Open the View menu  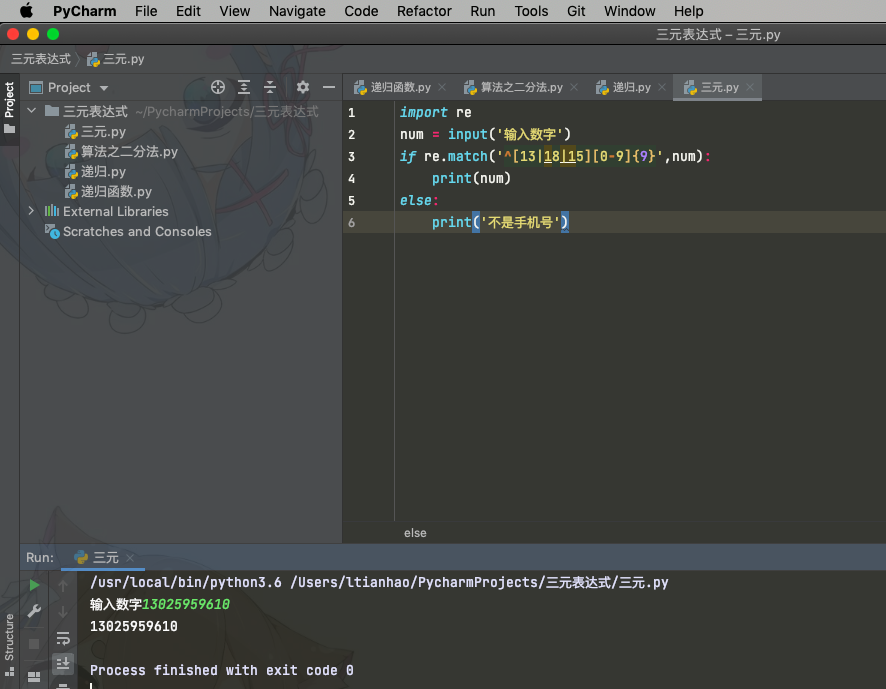click(x=234, y=11)
